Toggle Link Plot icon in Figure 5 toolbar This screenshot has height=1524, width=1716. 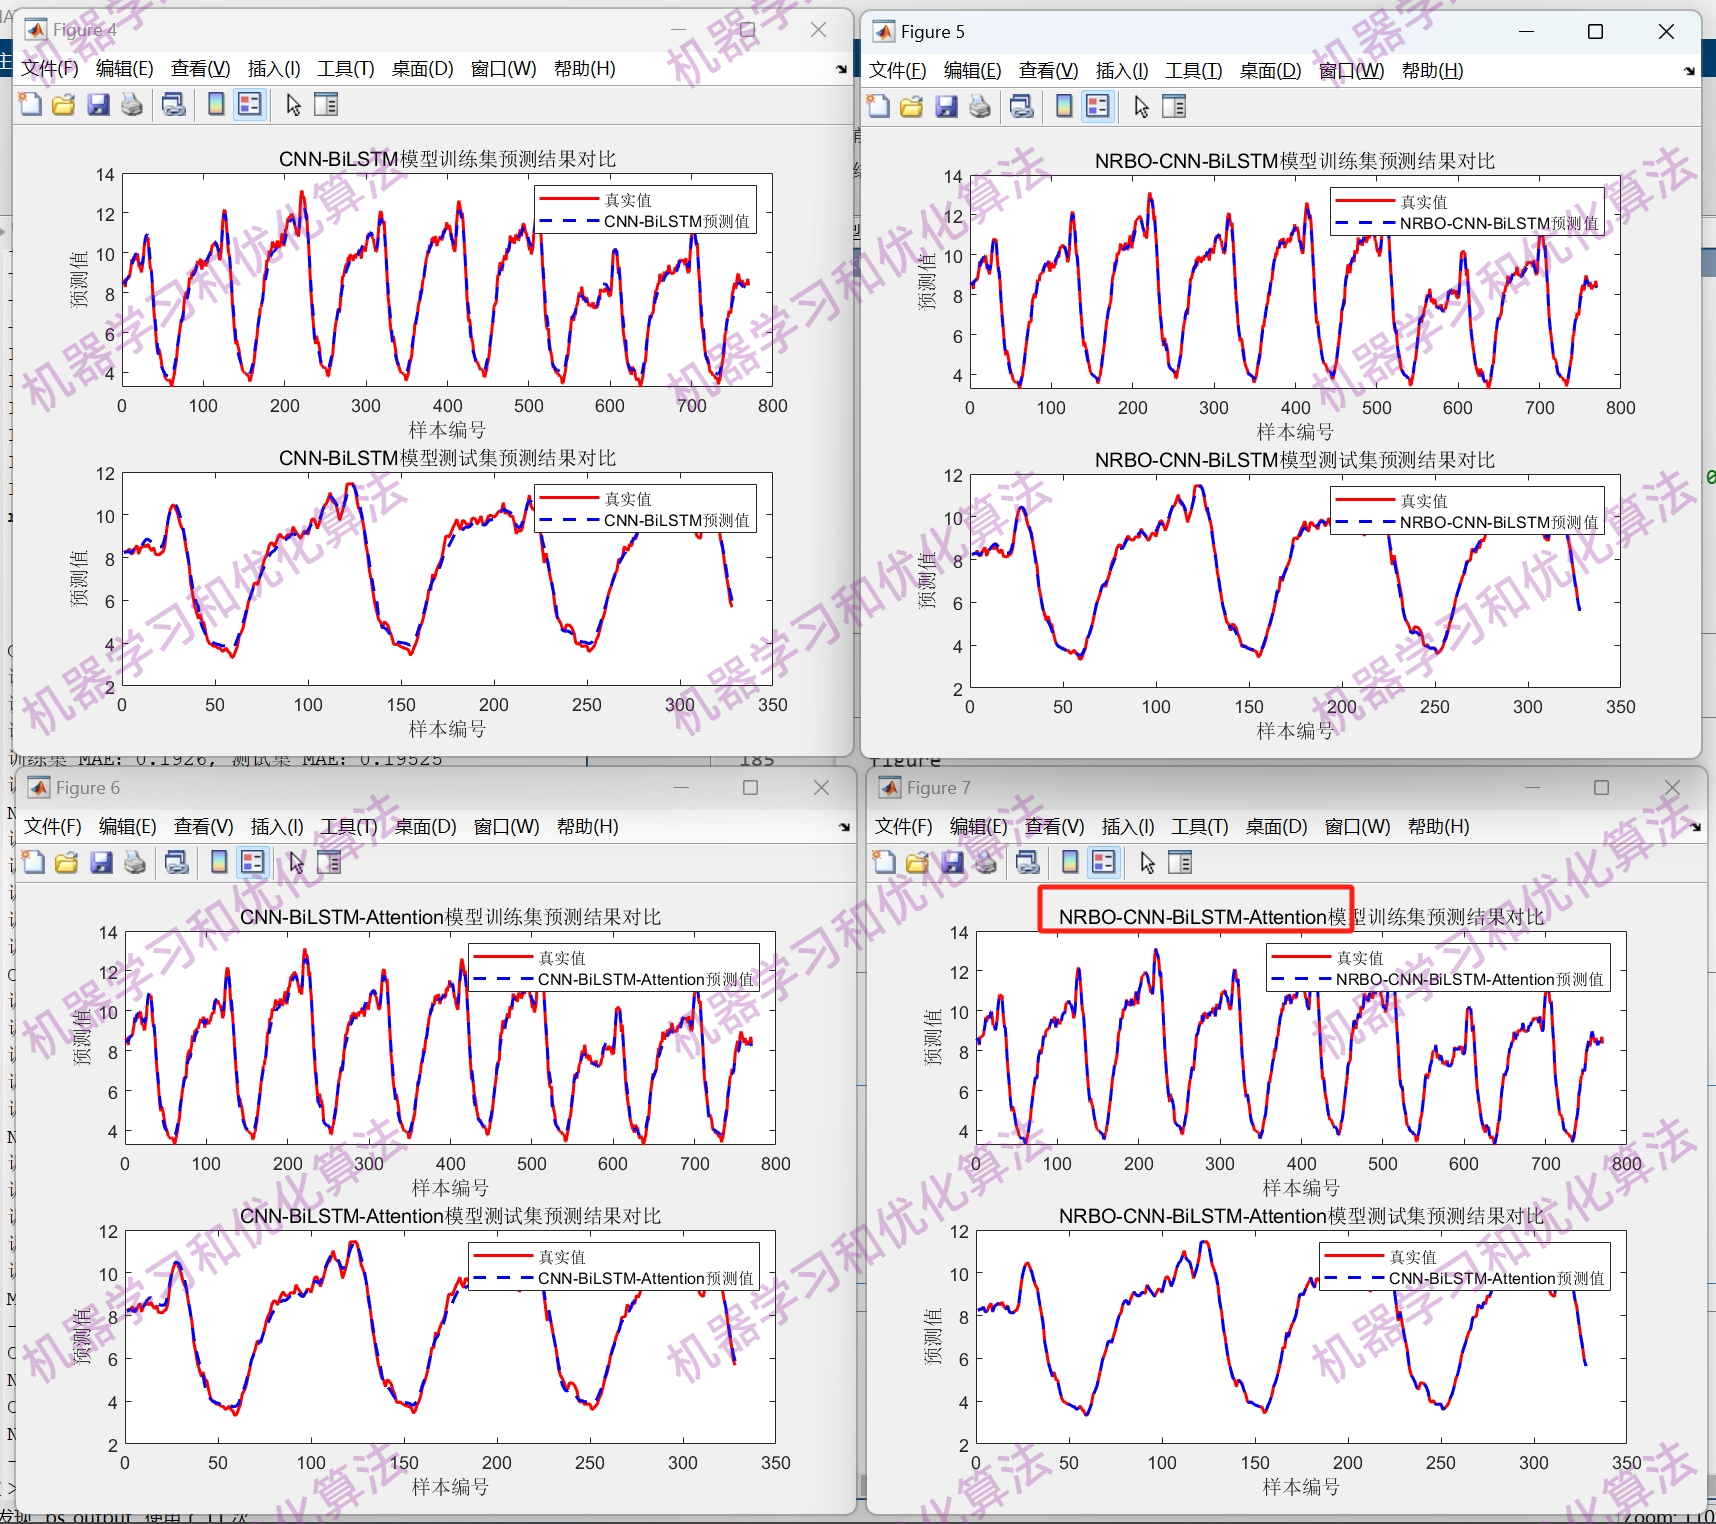(1022, 106)
